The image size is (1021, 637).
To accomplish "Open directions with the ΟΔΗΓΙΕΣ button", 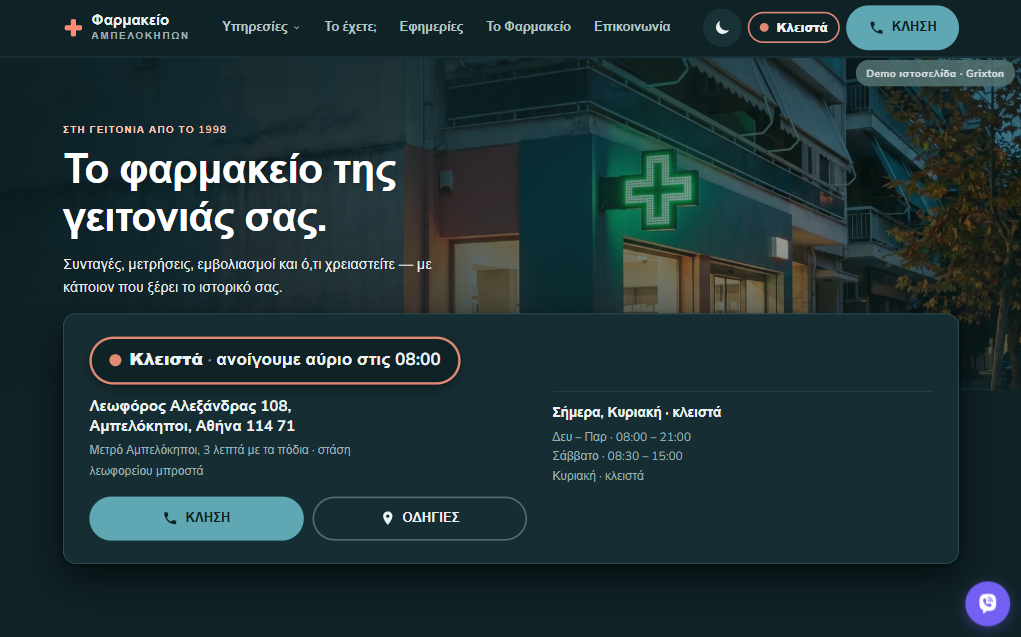I will click(419, 518).
